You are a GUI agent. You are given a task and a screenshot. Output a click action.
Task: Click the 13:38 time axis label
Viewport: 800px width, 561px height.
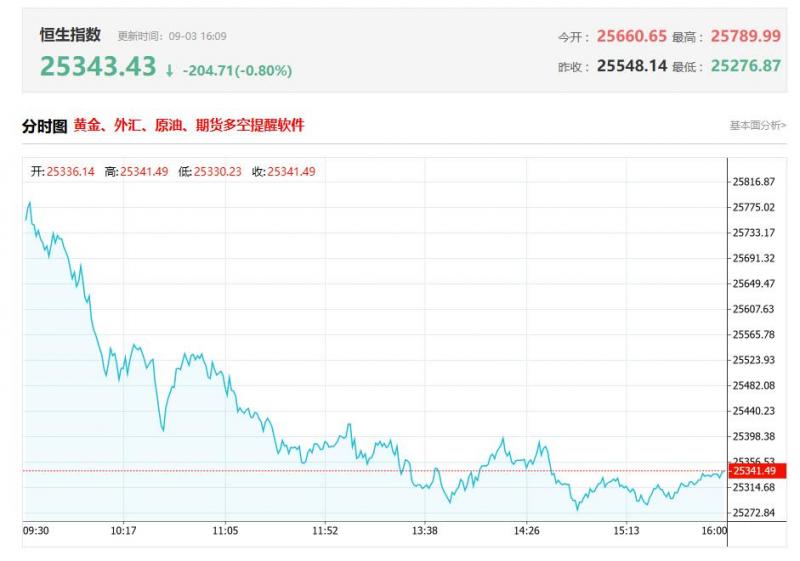click(425, 531)
